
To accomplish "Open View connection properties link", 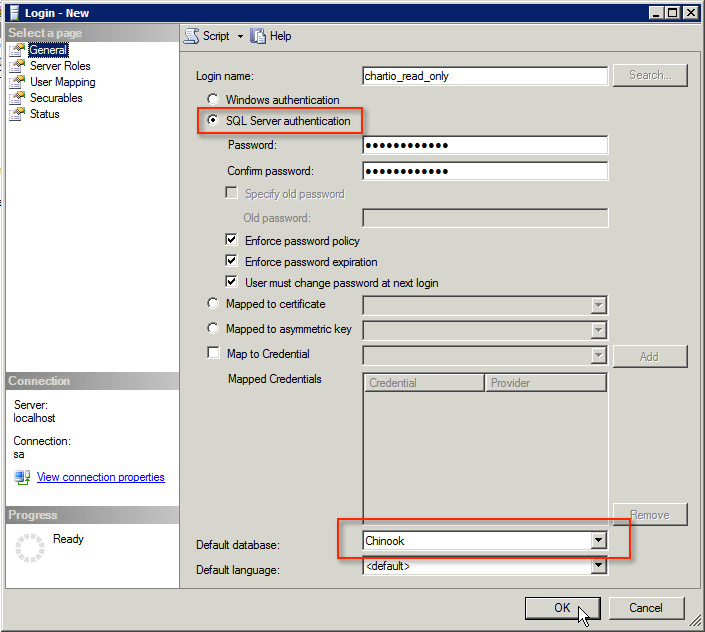I will tap(100, 478).
